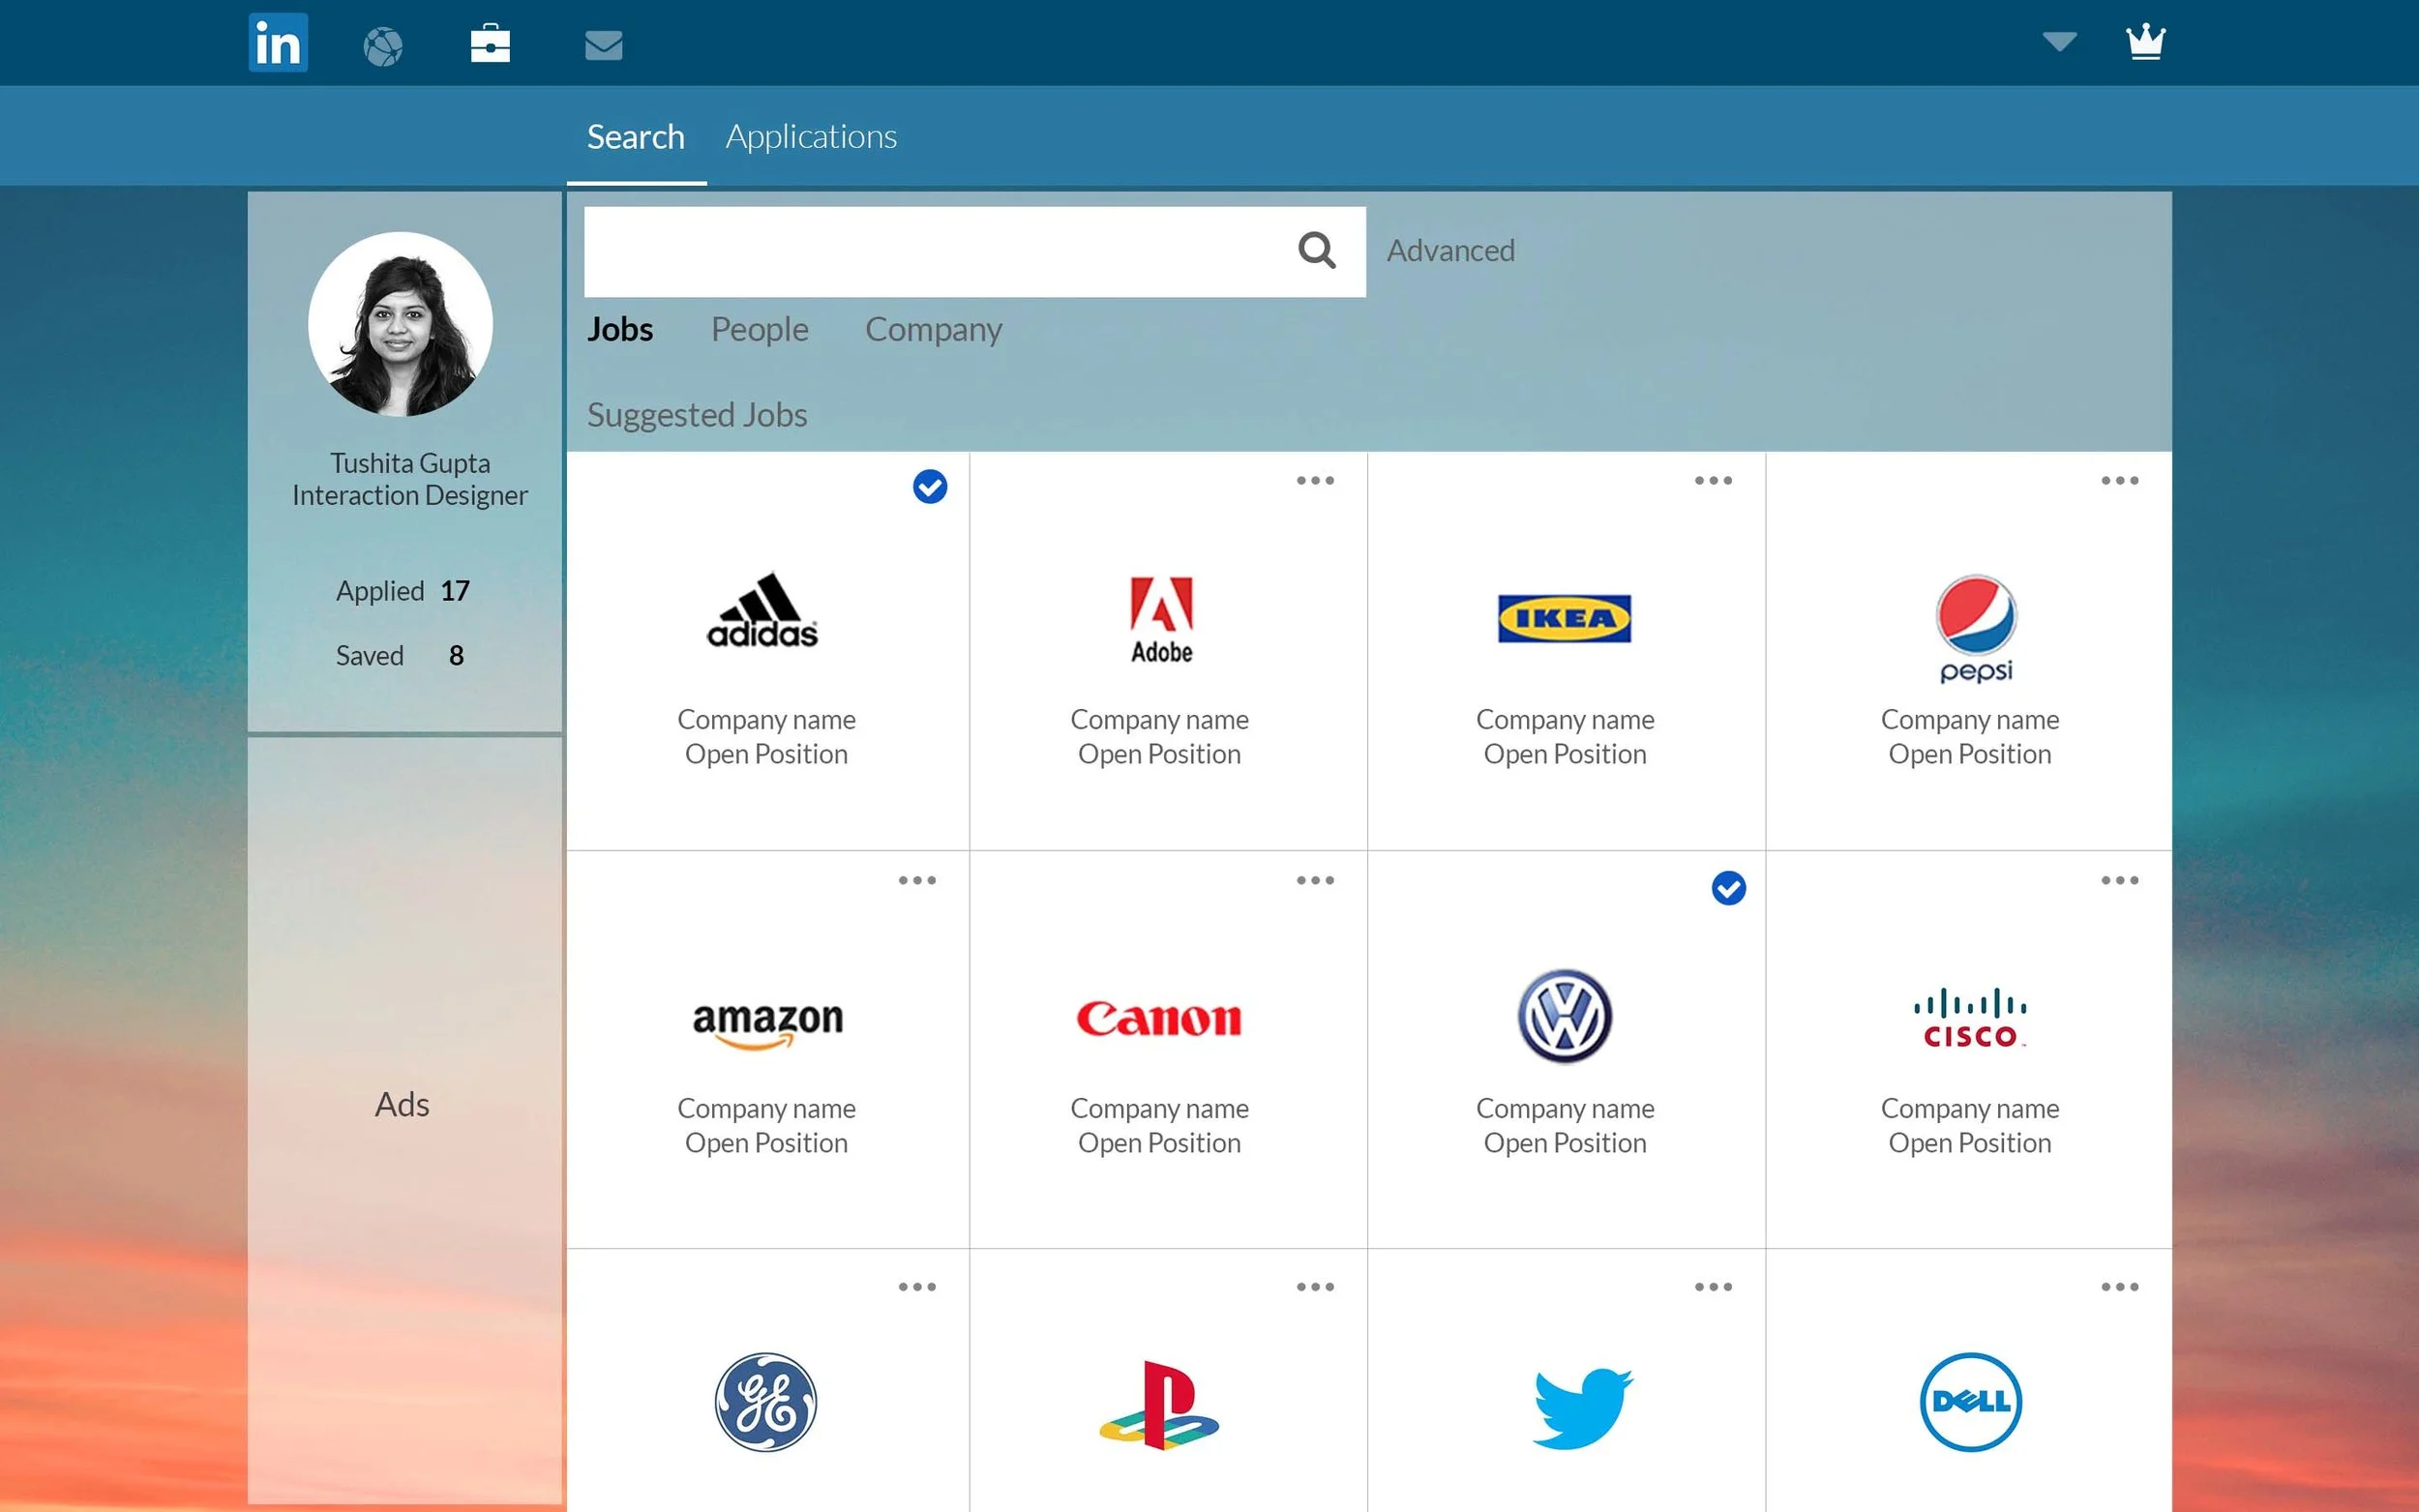The width and height of the screenshot is (2419, 1512).
Task: Open the PlayStation logo job
Action: [x=1159, y=1405]
